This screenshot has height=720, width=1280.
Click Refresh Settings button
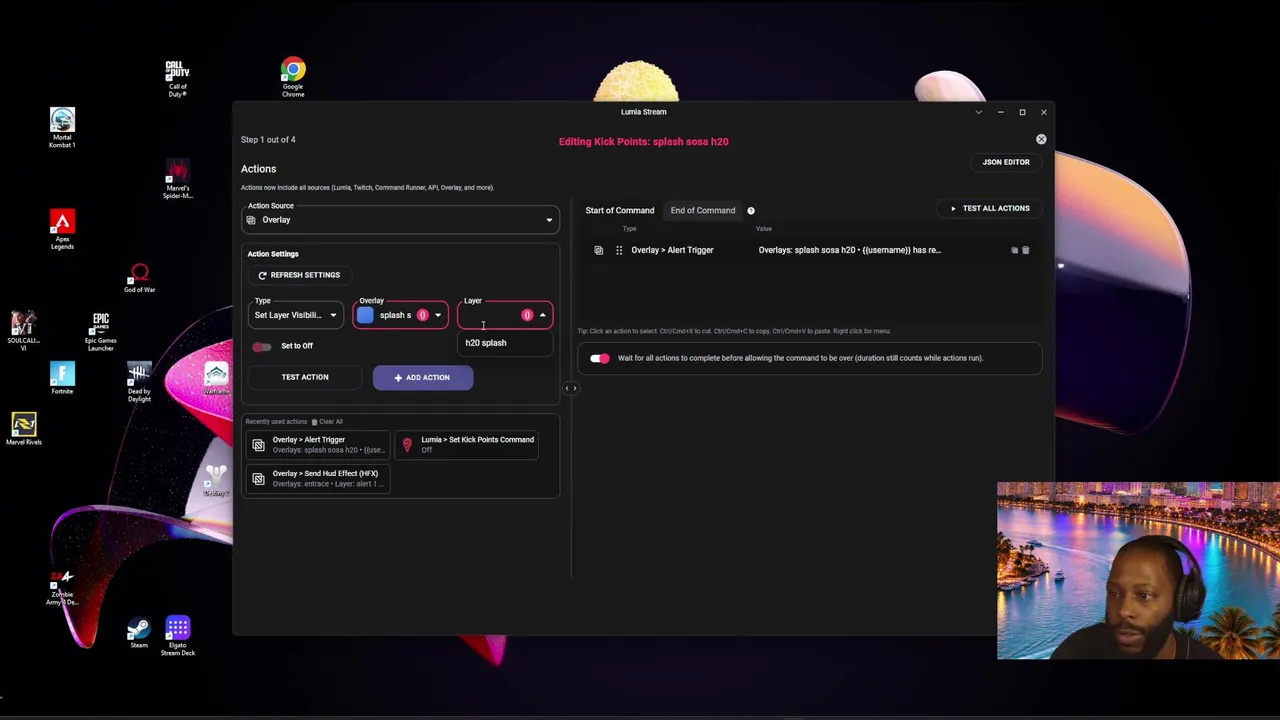299,275
